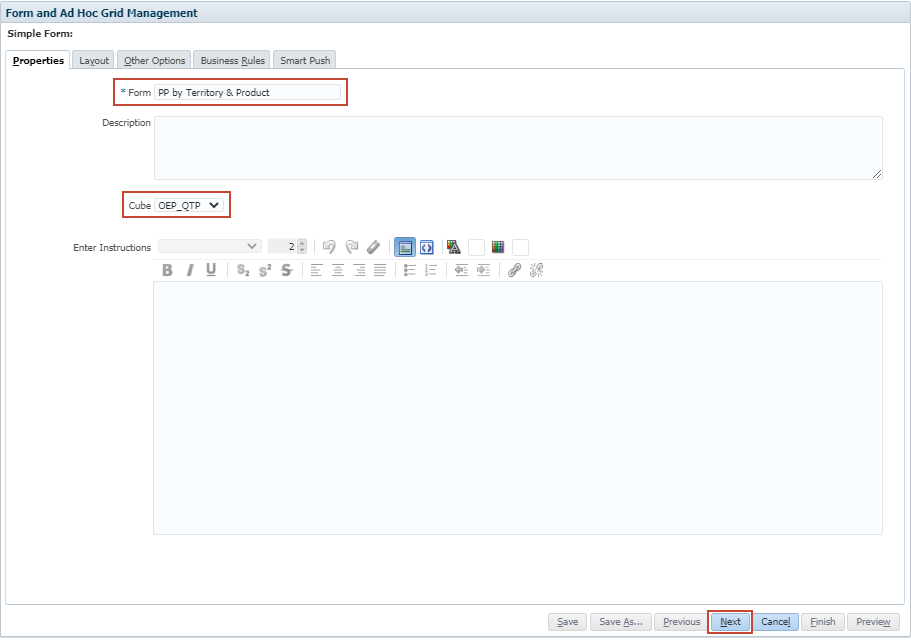Save the form with Save As
This screenshot has height=641, width=911.
pos(619,621)
